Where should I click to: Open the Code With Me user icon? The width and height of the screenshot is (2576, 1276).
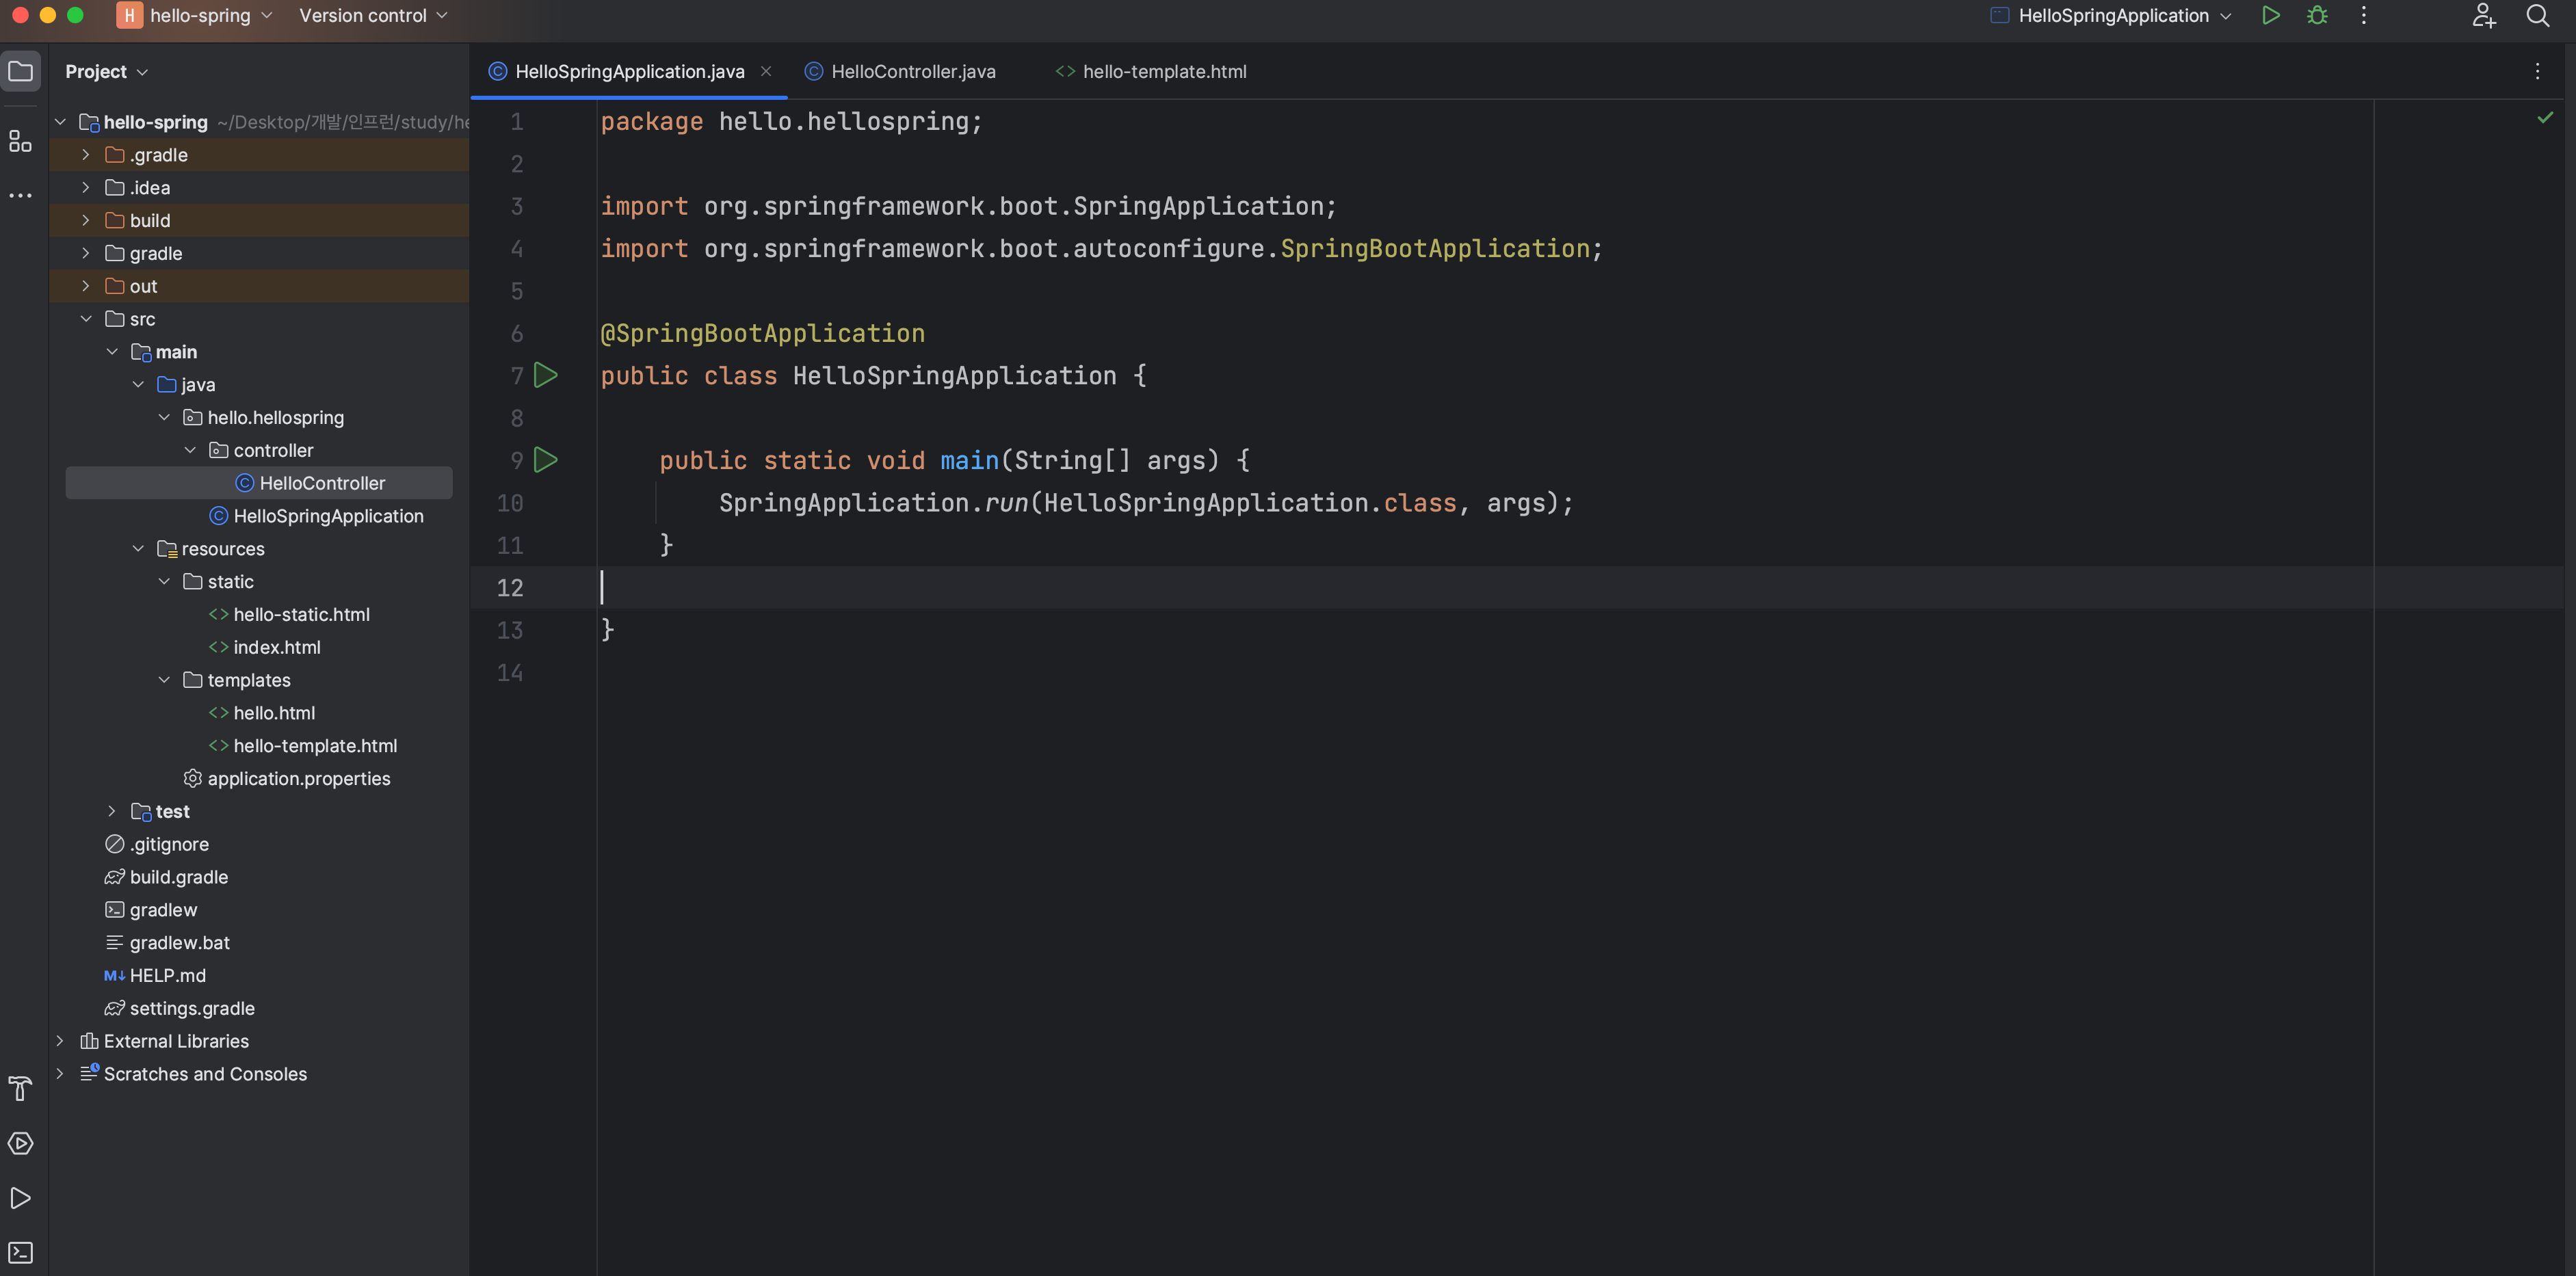click(x=2484, y=15)
